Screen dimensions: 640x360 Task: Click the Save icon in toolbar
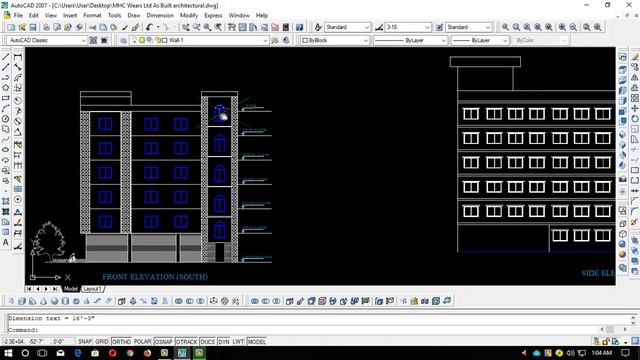click(x=33, y=27)
